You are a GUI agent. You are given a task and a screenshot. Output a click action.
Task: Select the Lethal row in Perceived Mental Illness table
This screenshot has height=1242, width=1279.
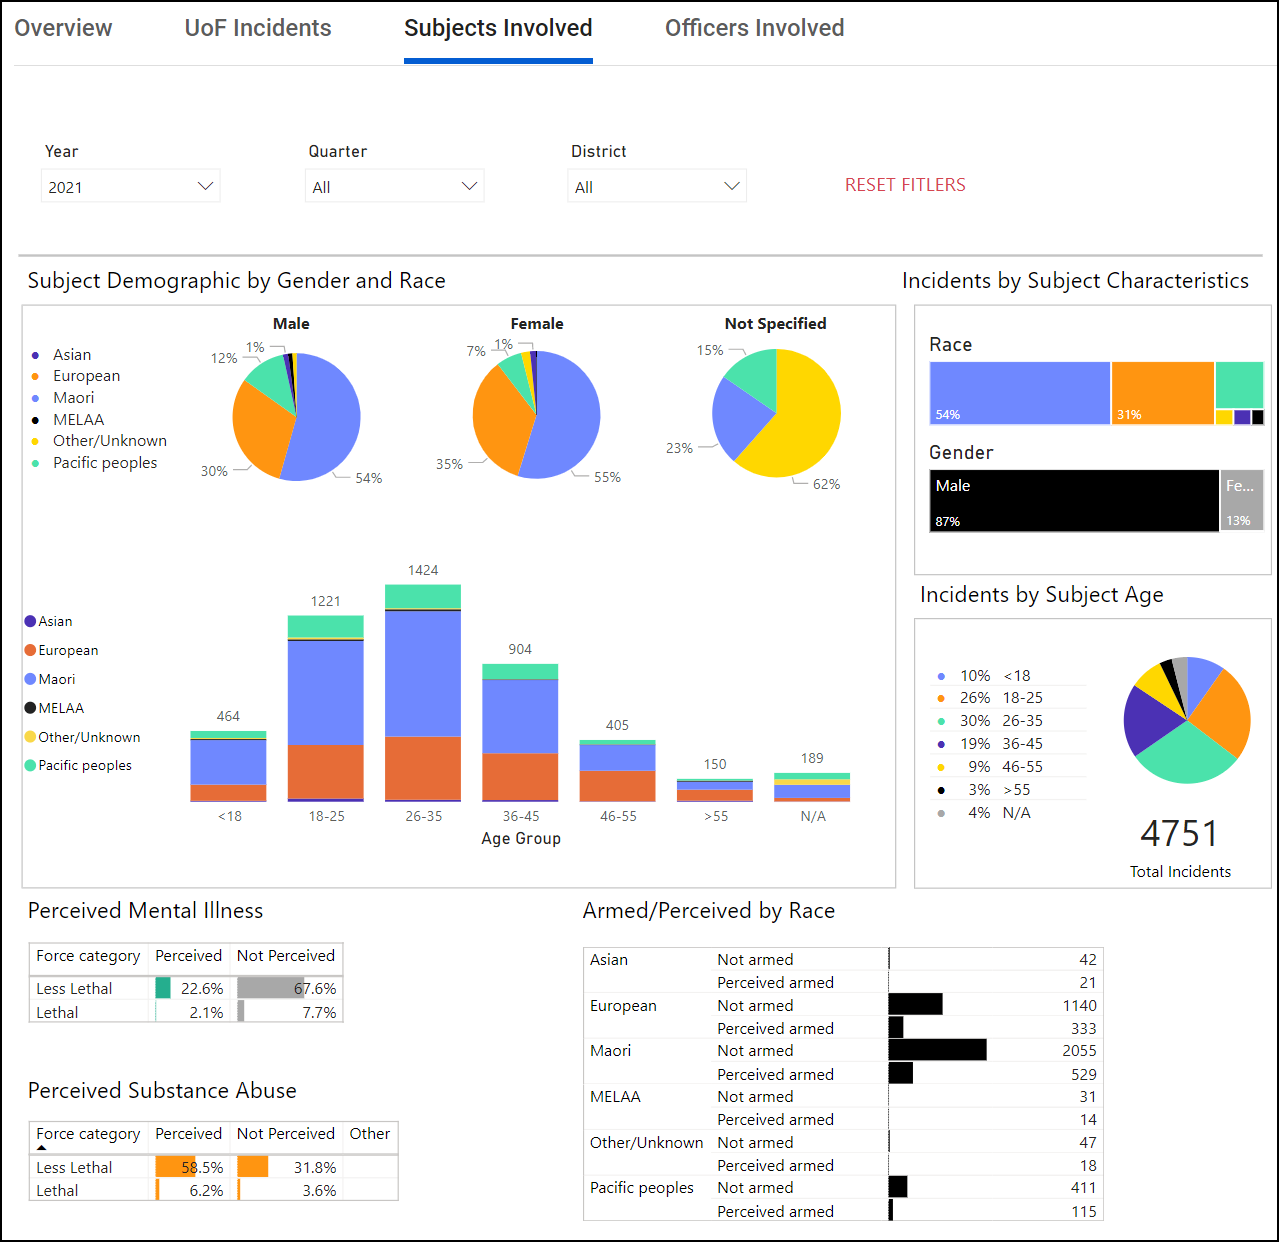pos(57,1012)
